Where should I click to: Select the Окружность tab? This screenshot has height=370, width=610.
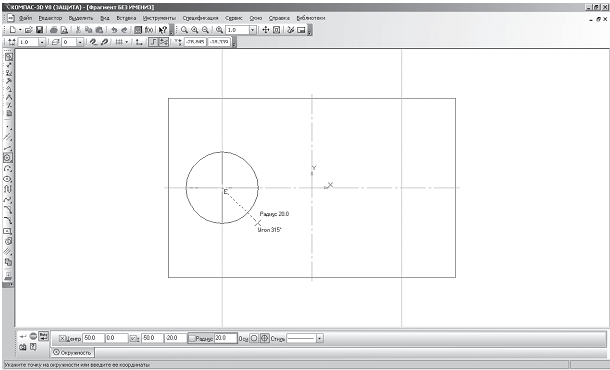point(73,353)
